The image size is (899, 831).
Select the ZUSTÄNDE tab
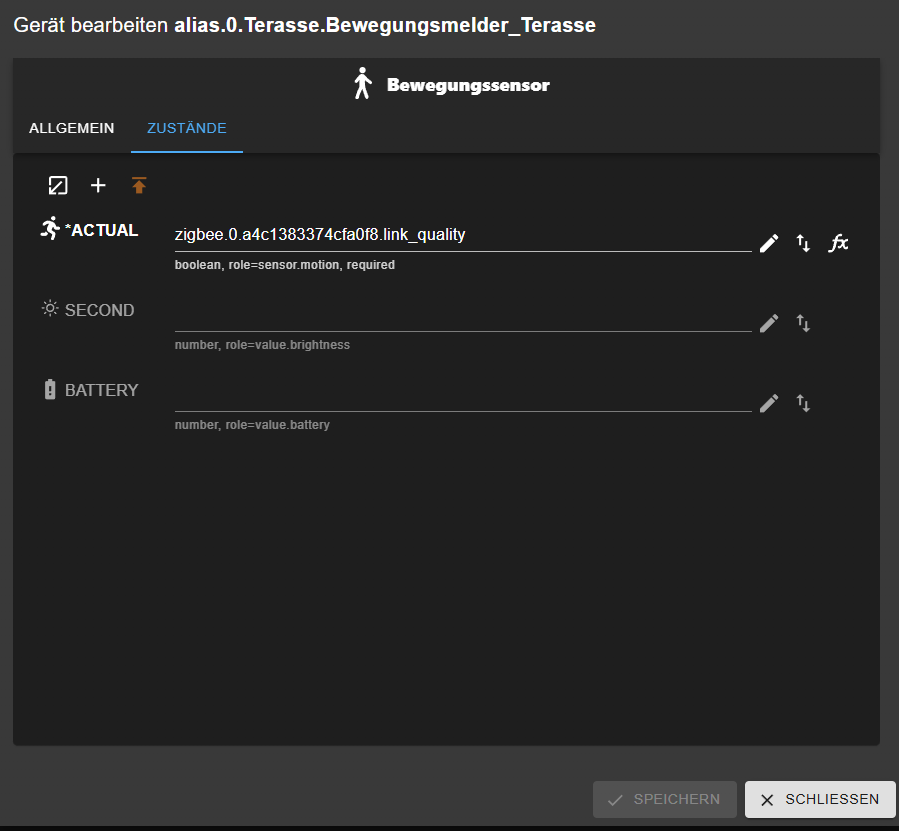(x=186, y=129)
